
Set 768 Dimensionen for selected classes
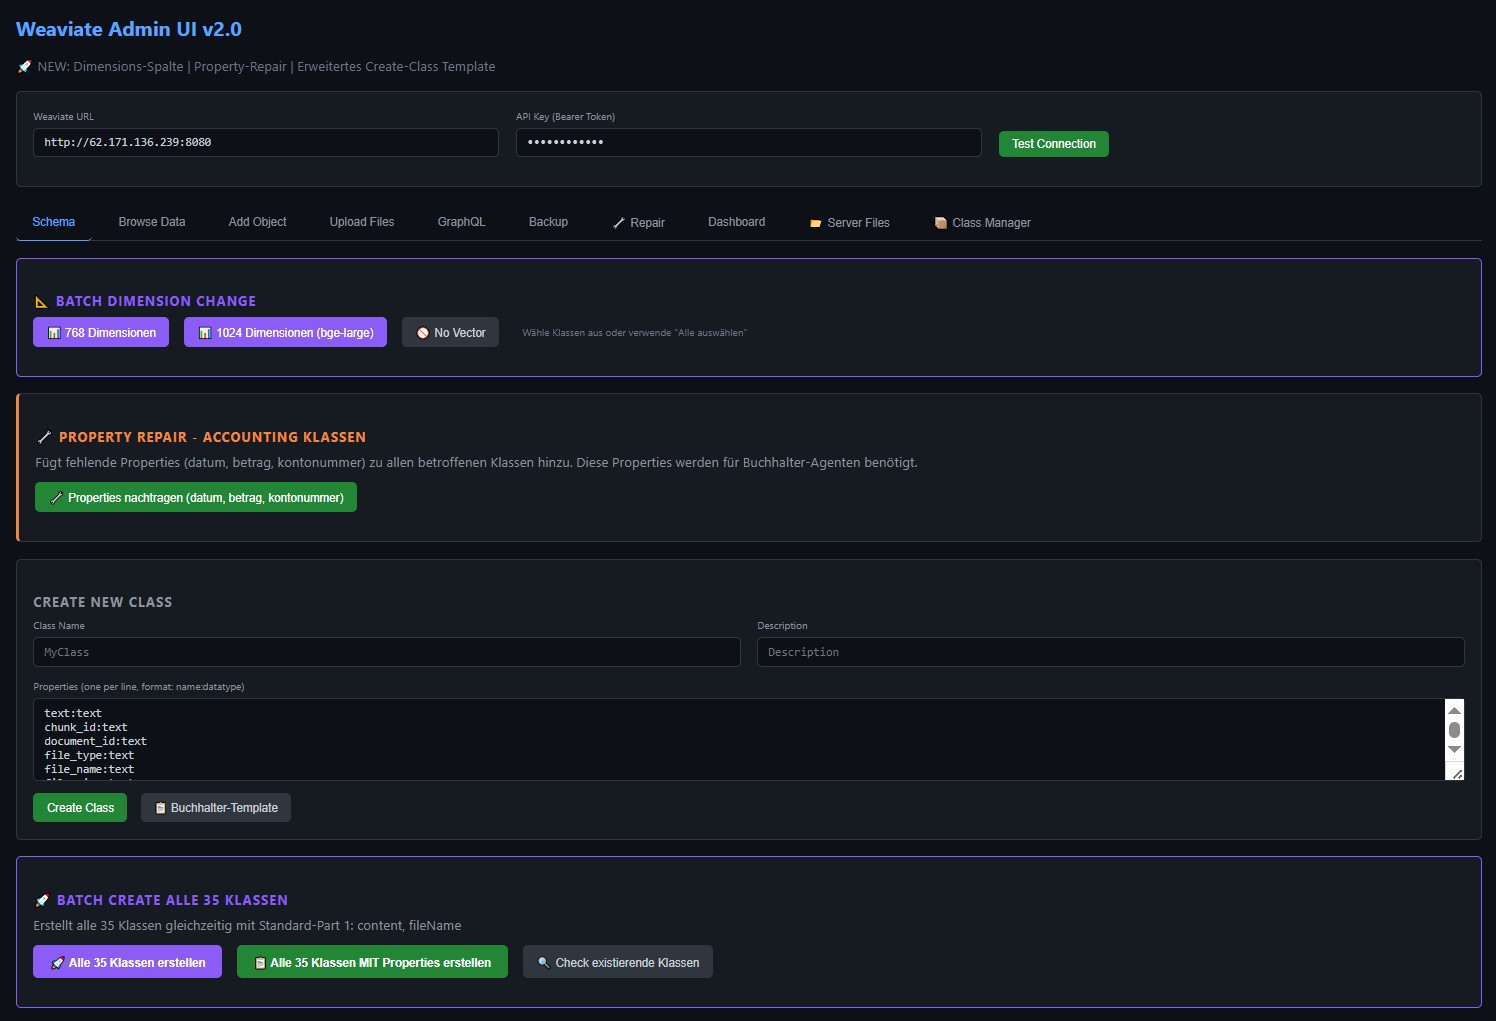(101, 333)
